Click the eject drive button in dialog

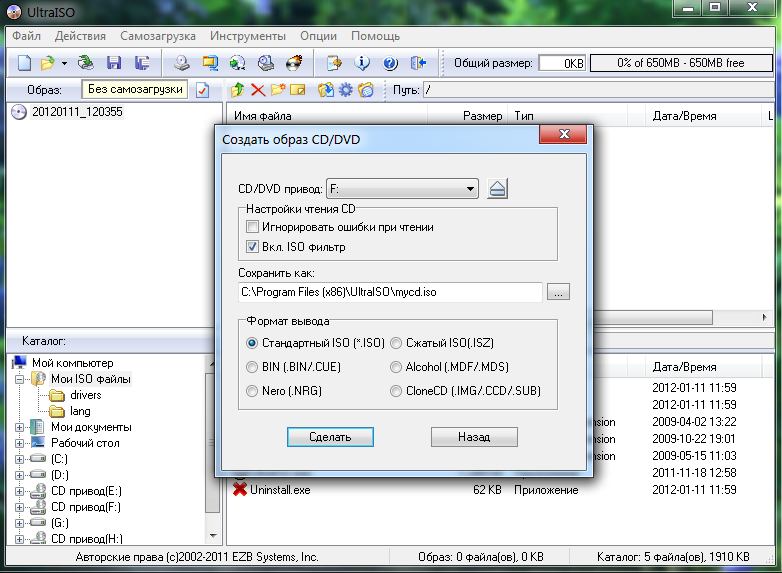[x=497, y=189]
